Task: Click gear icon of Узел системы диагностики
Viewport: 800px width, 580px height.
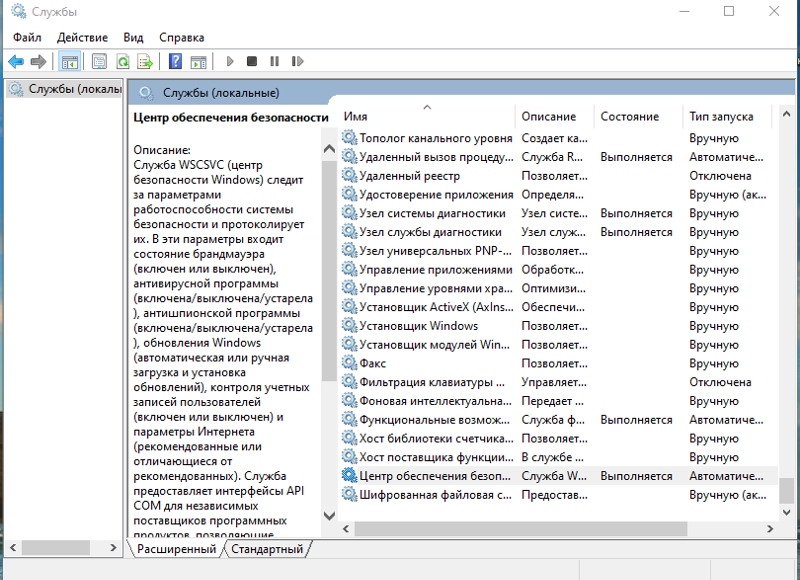Action: 349,213
